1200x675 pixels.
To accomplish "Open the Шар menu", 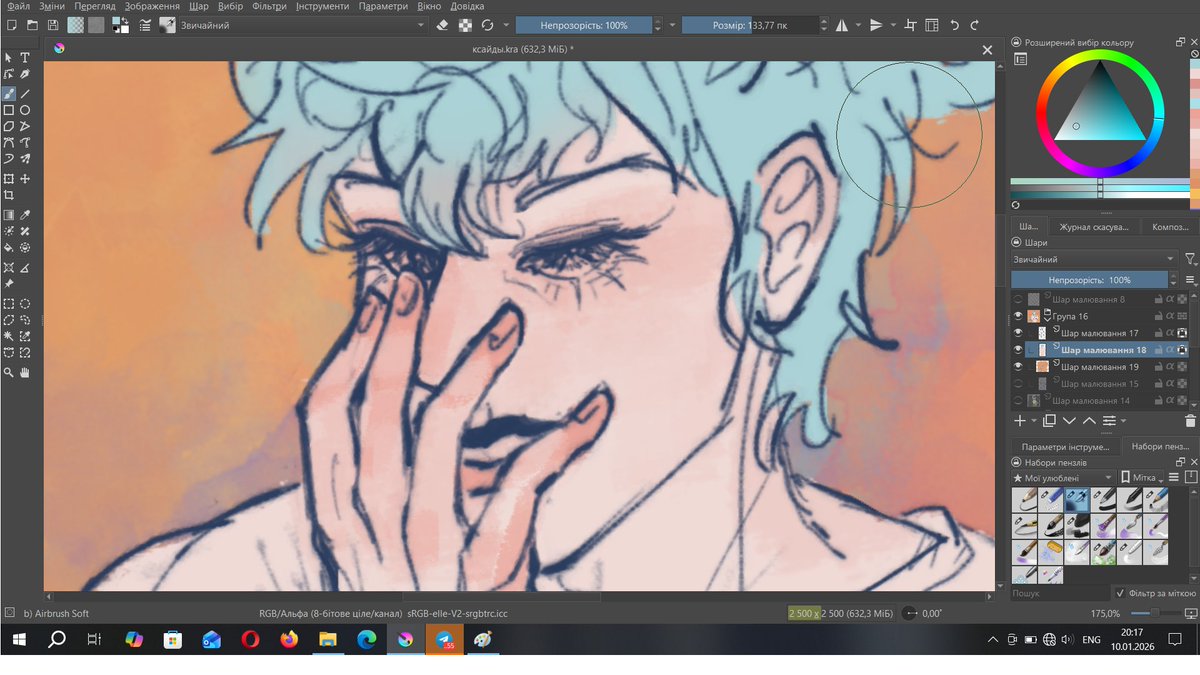I will point(198,6).
